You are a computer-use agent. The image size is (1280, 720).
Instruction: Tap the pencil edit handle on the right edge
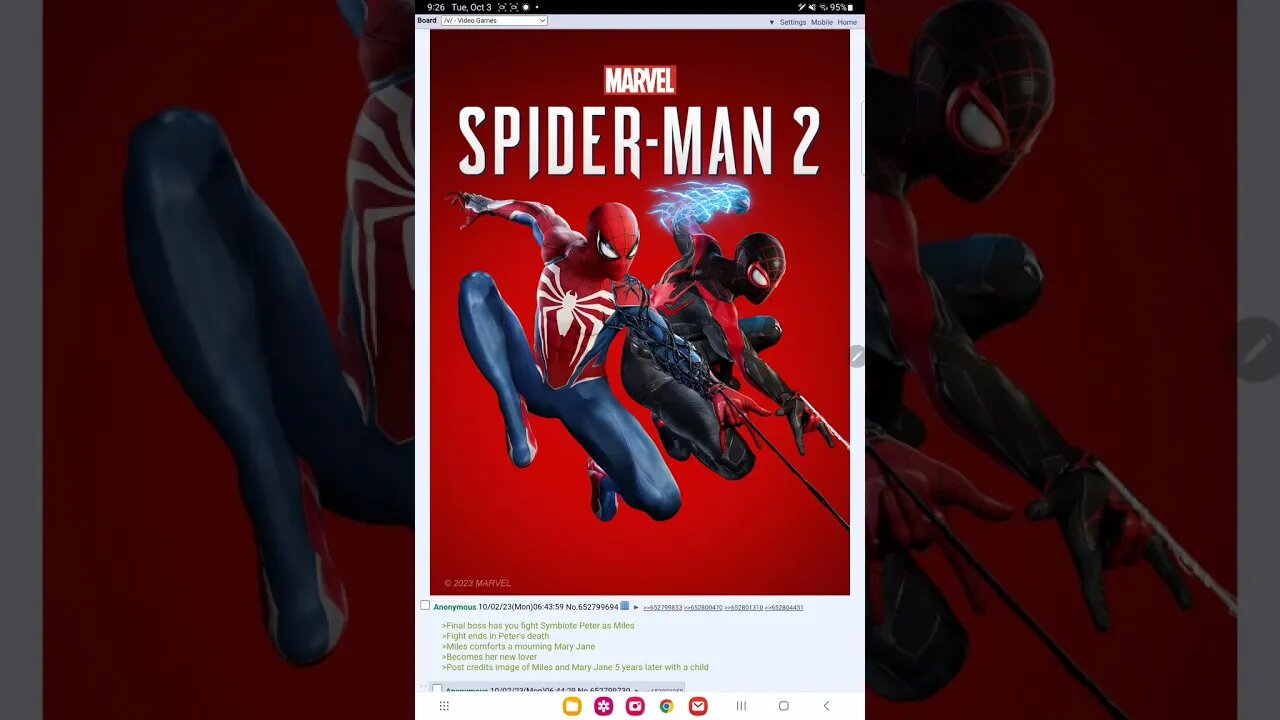pos(856,356)
